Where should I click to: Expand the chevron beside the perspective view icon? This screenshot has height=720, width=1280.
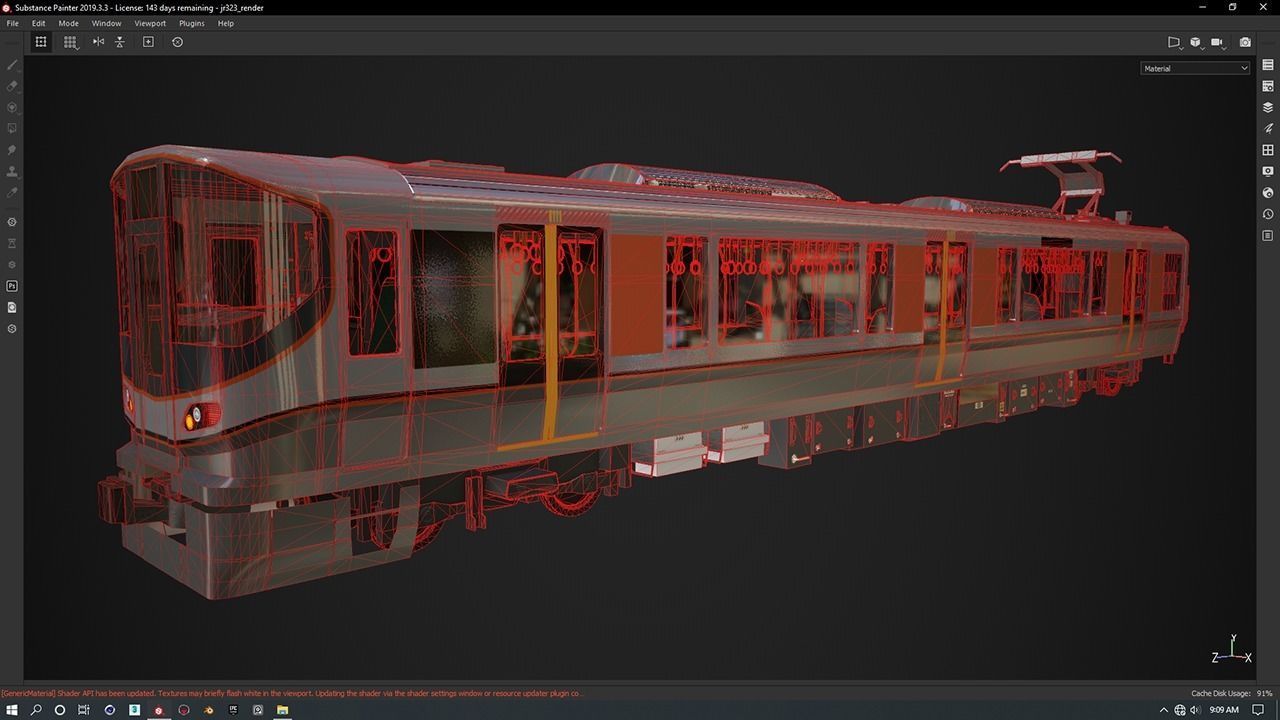click(x=1181, y=49)
